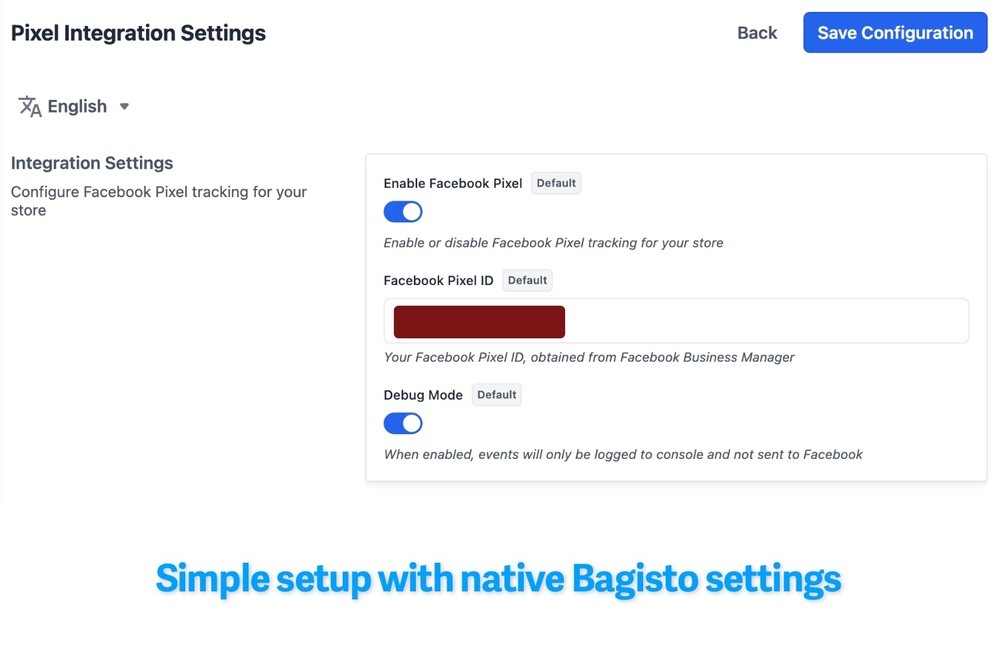Save the configuration
This screenshot has height=666, width=1005.
pyautogui.click(x=895, y=33)
